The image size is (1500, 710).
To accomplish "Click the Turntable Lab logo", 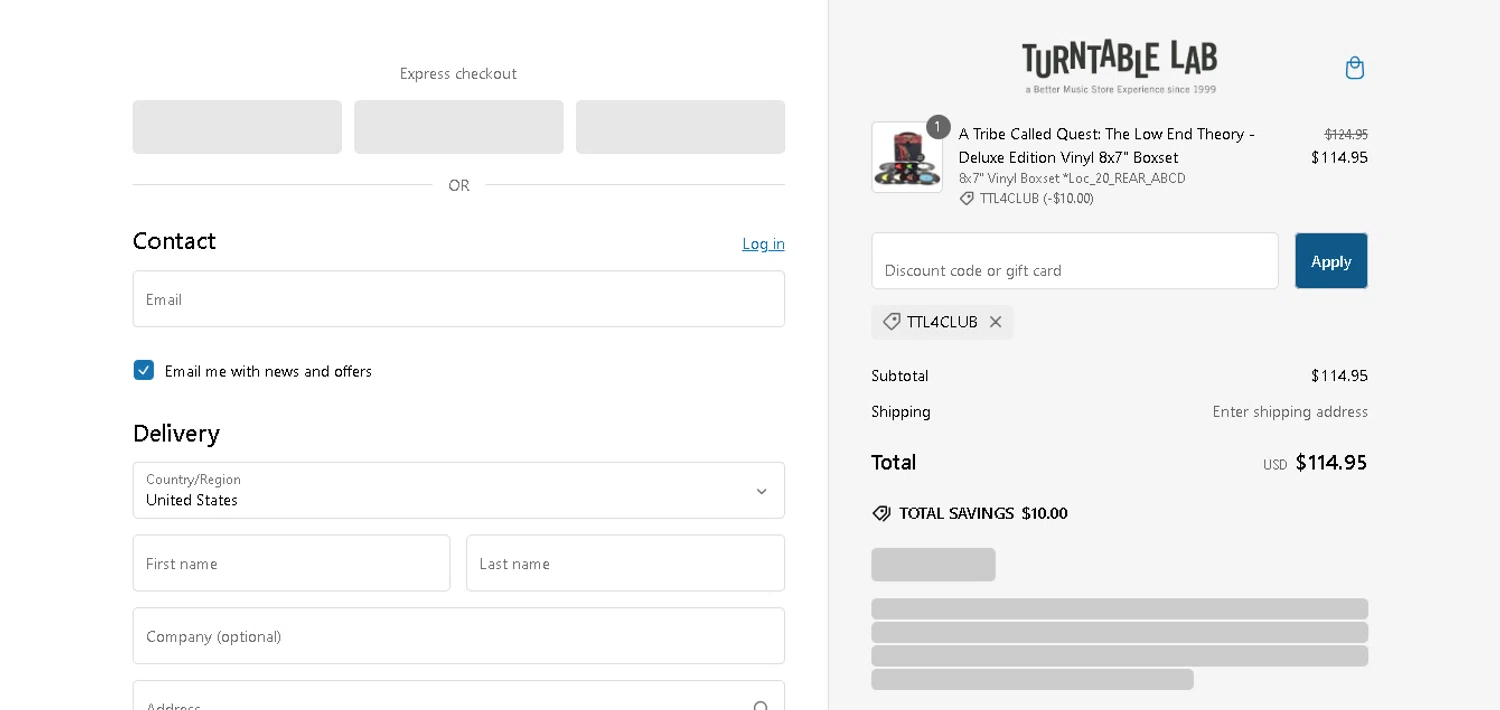I will point(1119,66).
